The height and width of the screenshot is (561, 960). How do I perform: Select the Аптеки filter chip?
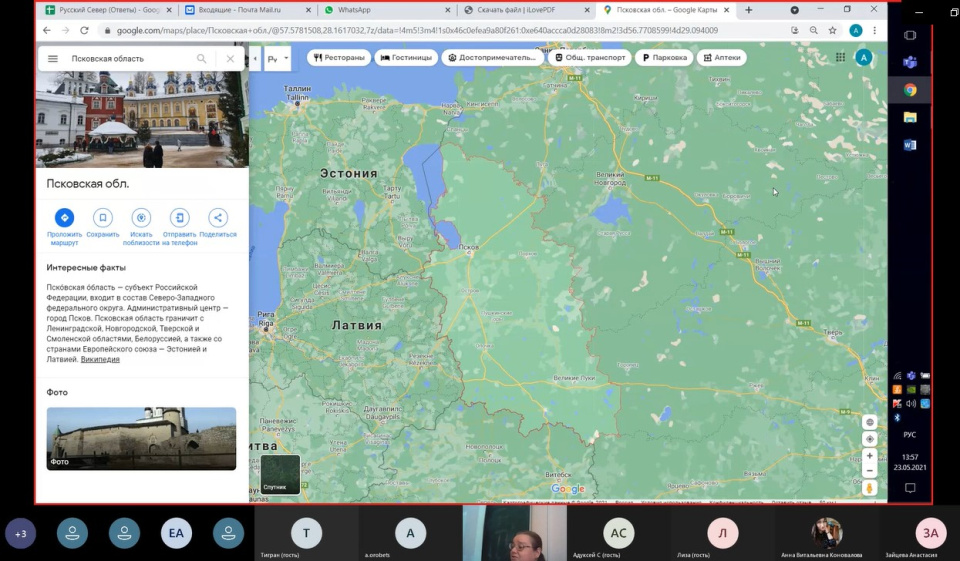(722, 58)
